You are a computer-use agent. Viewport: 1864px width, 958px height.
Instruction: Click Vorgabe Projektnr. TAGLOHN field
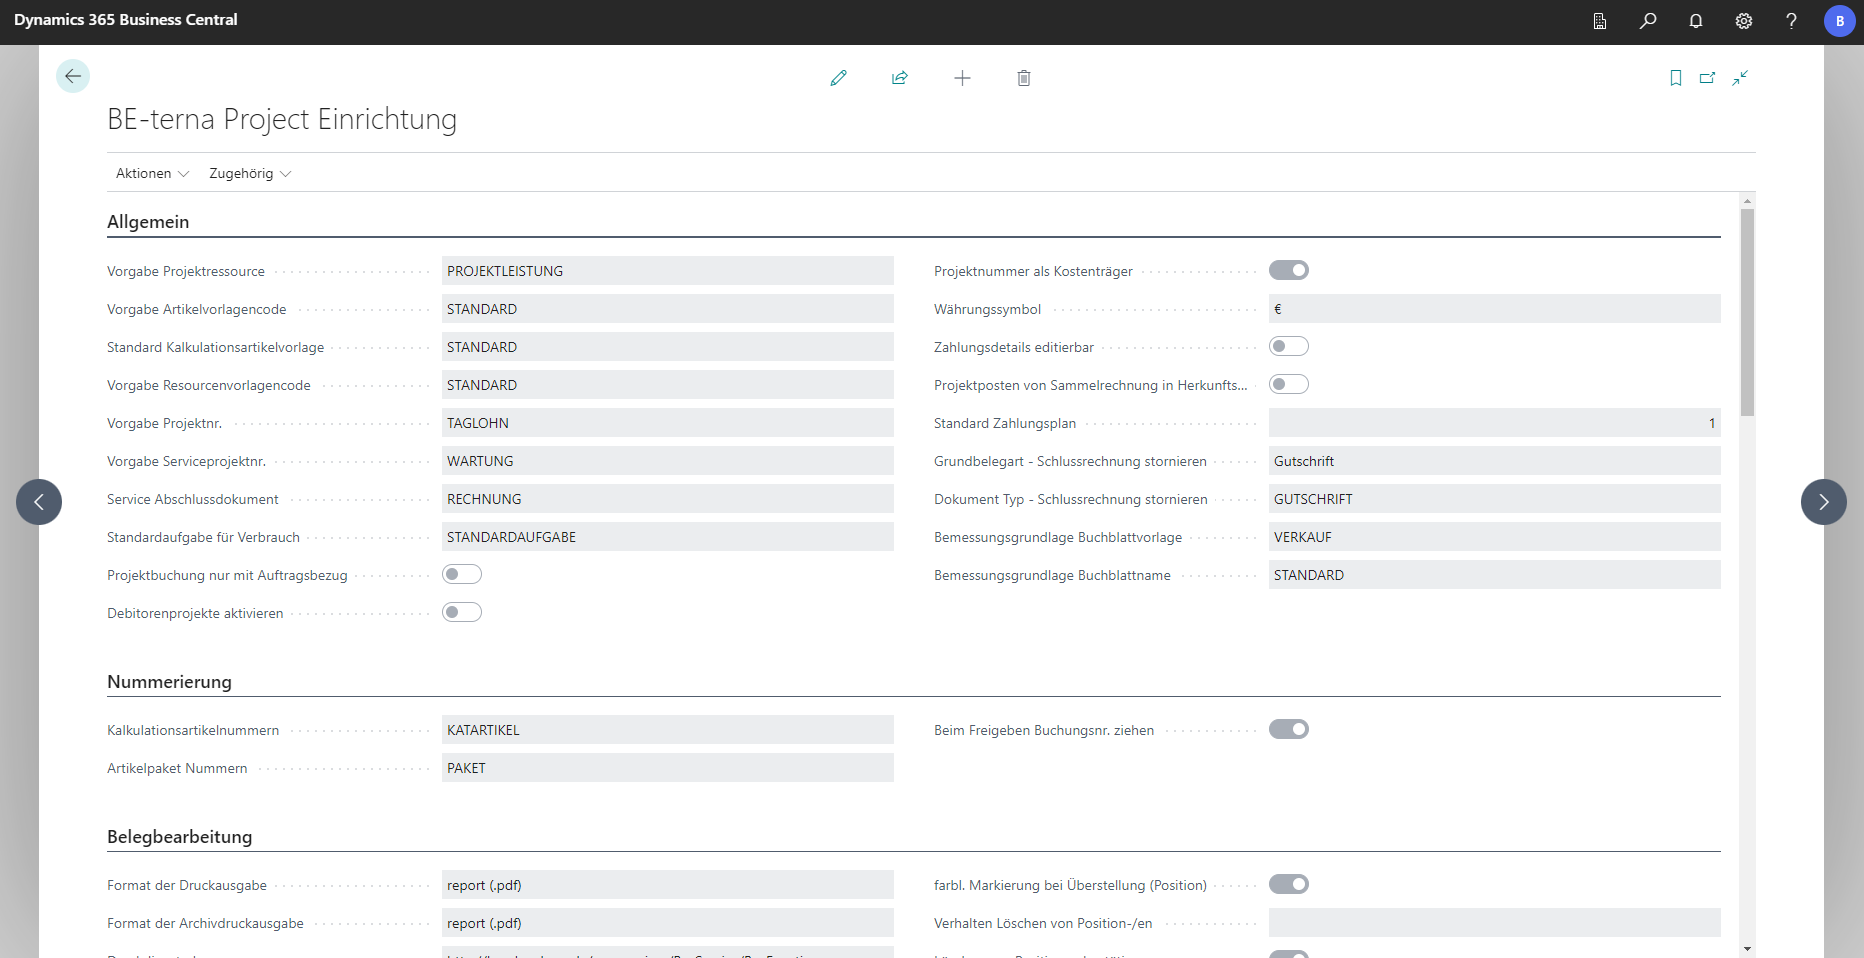click(668, 423)
